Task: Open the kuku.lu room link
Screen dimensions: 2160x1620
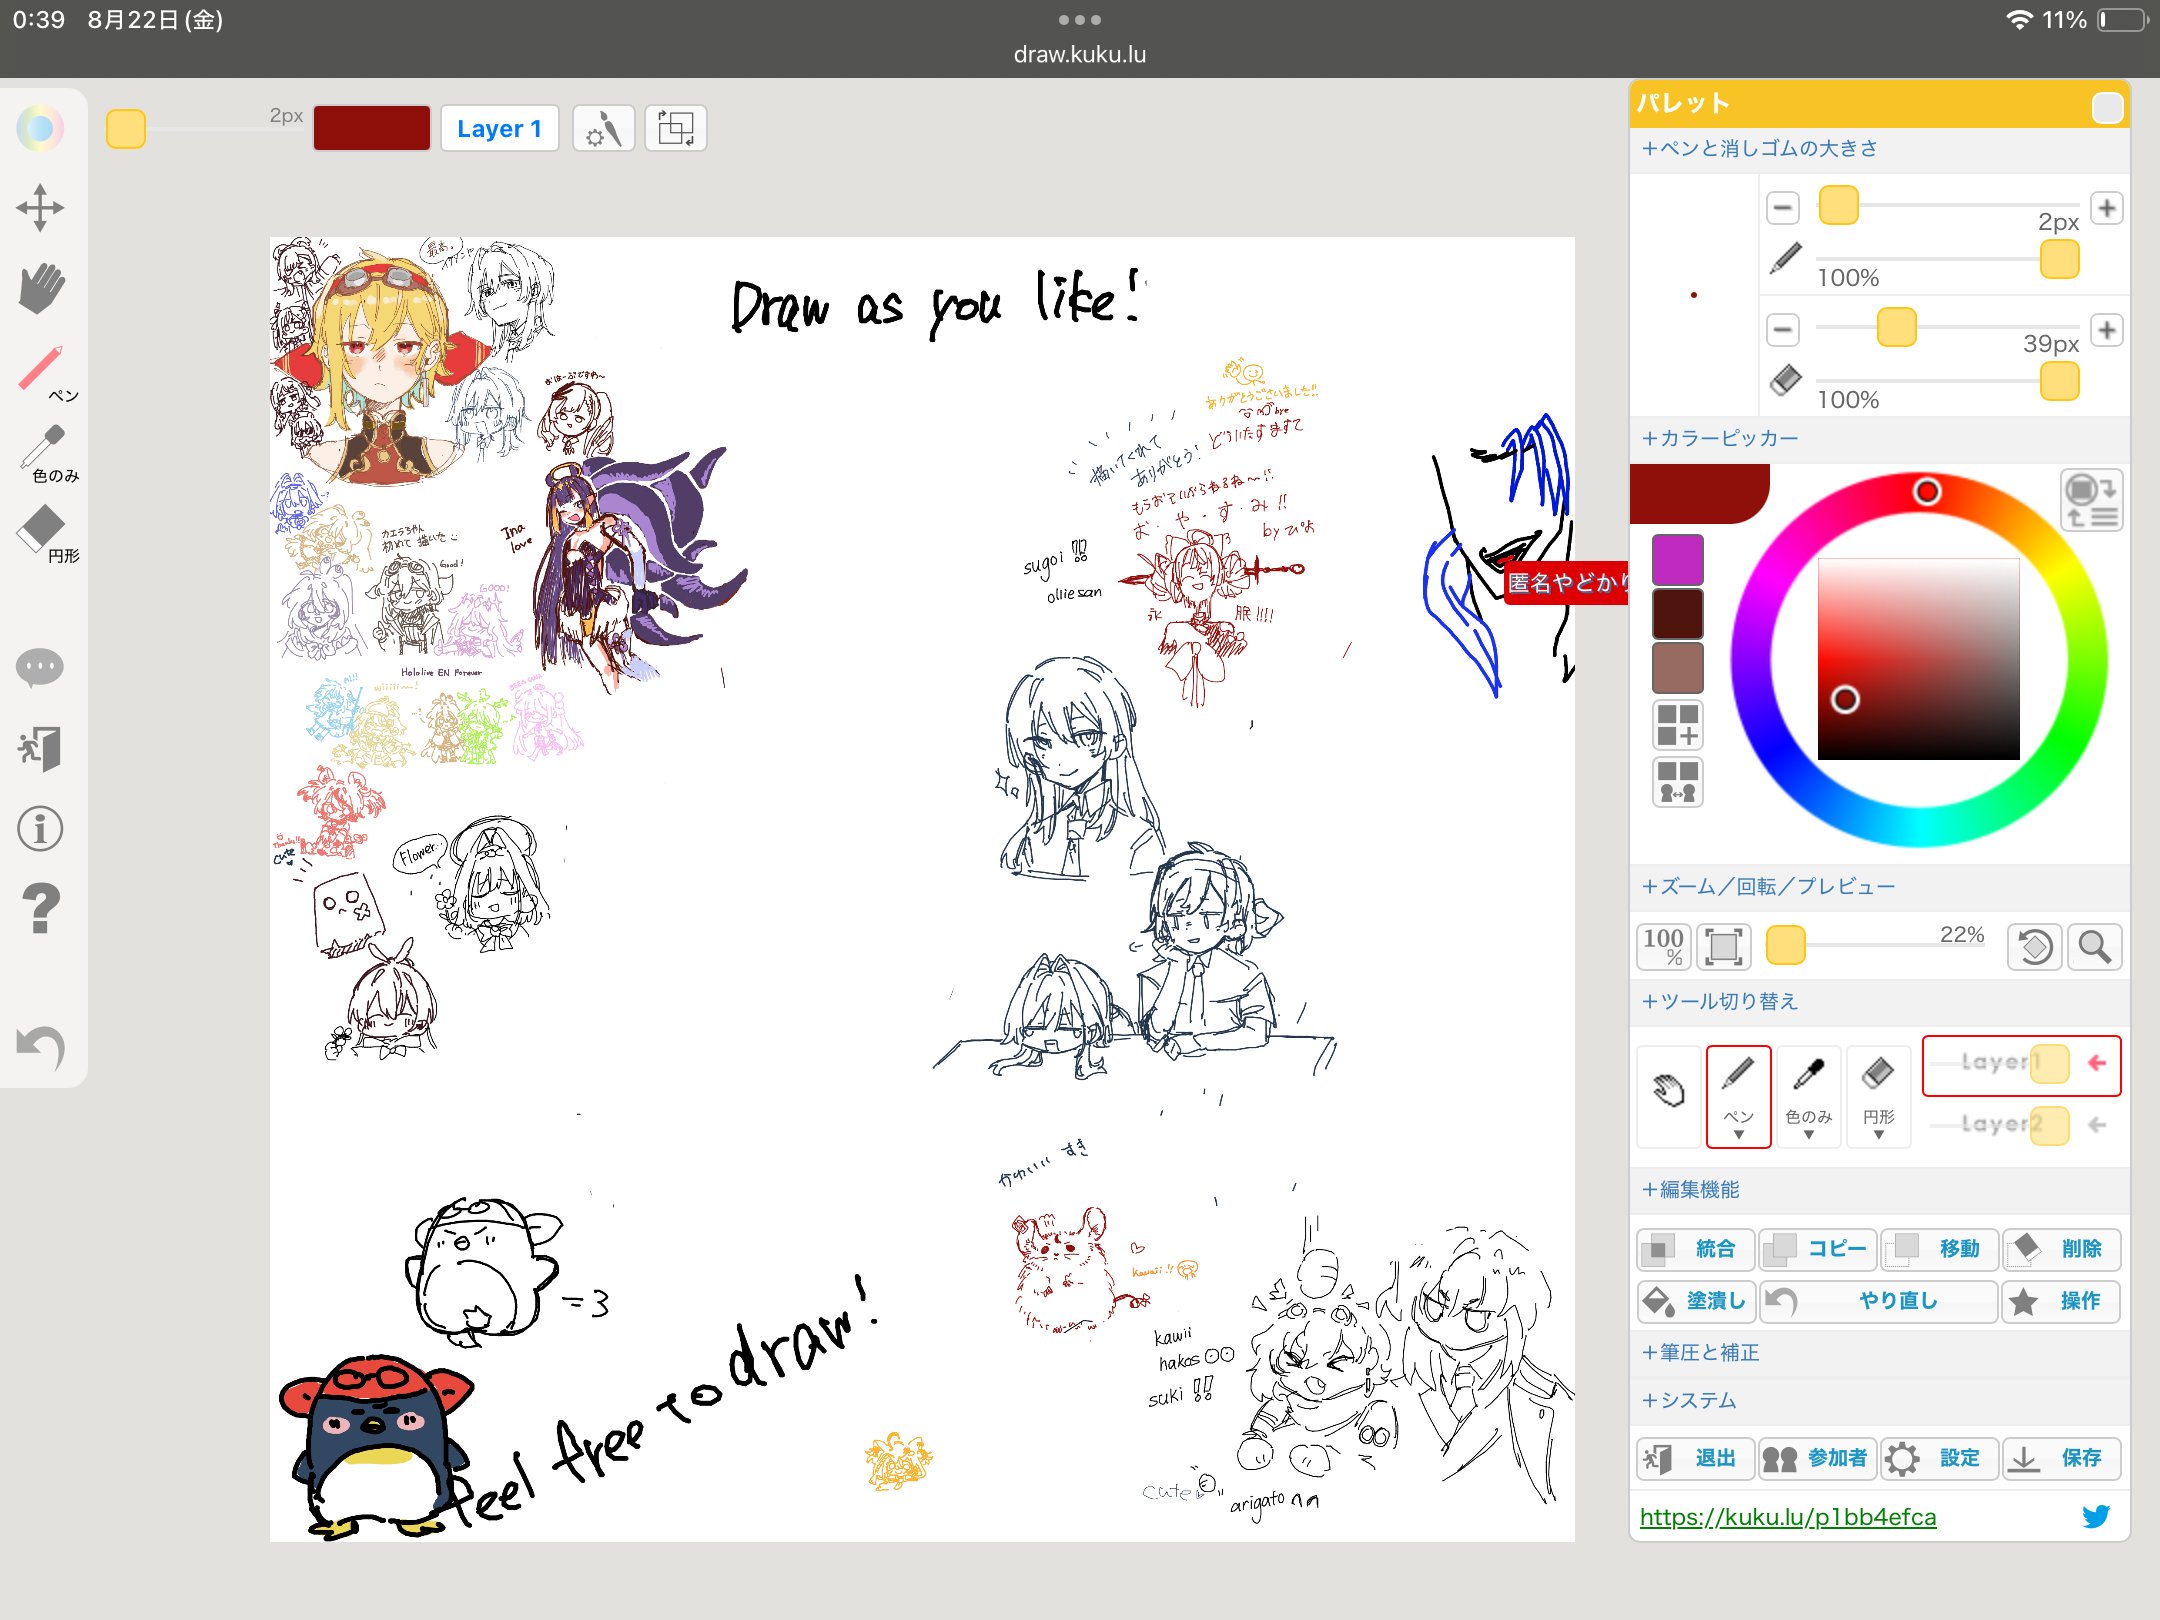Action: click(x=1787, y=1517)
